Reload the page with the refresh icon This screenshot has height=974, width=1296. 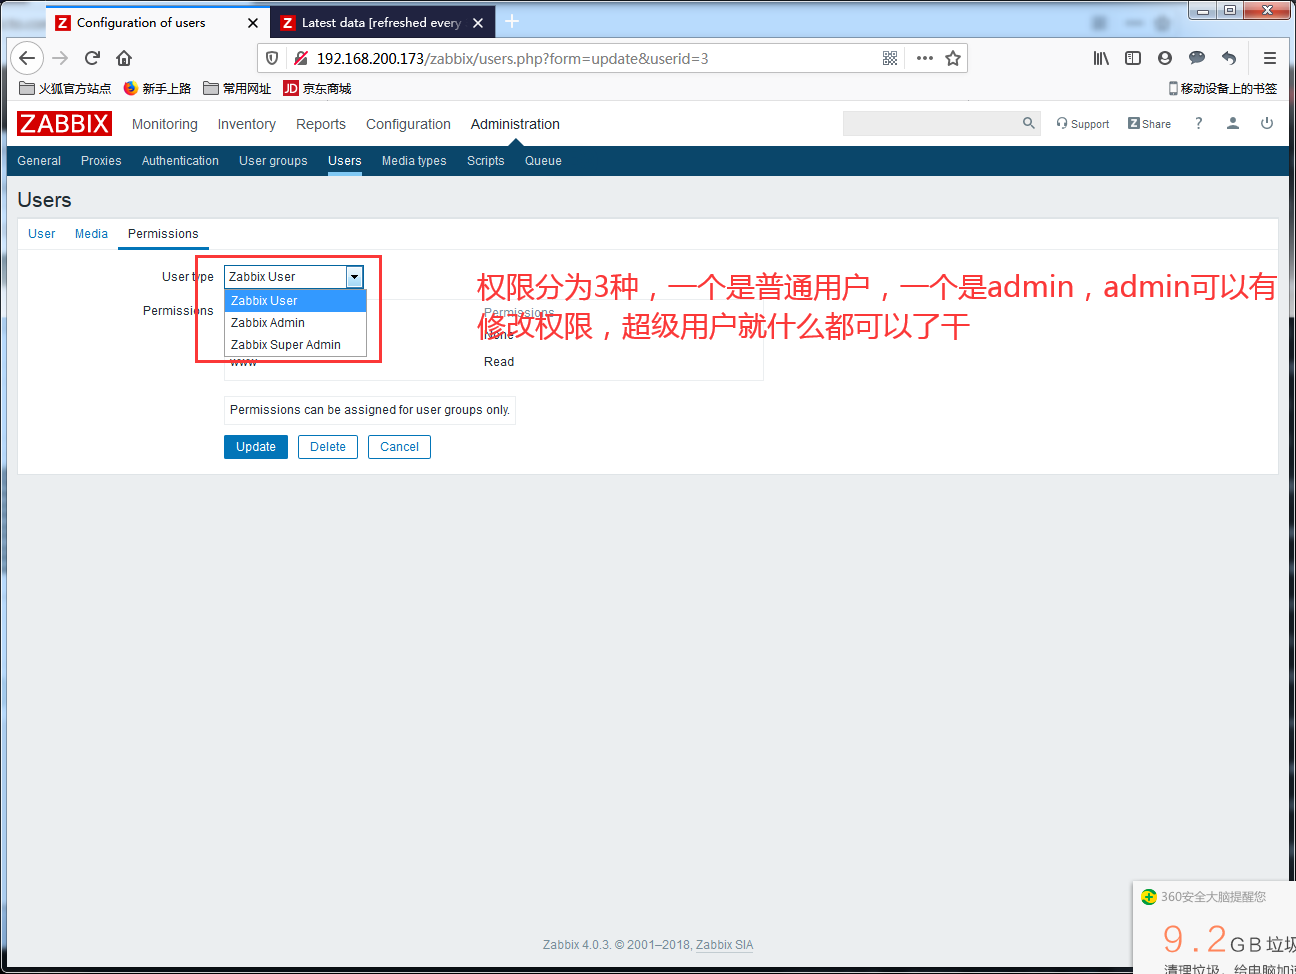click(92, 58)
